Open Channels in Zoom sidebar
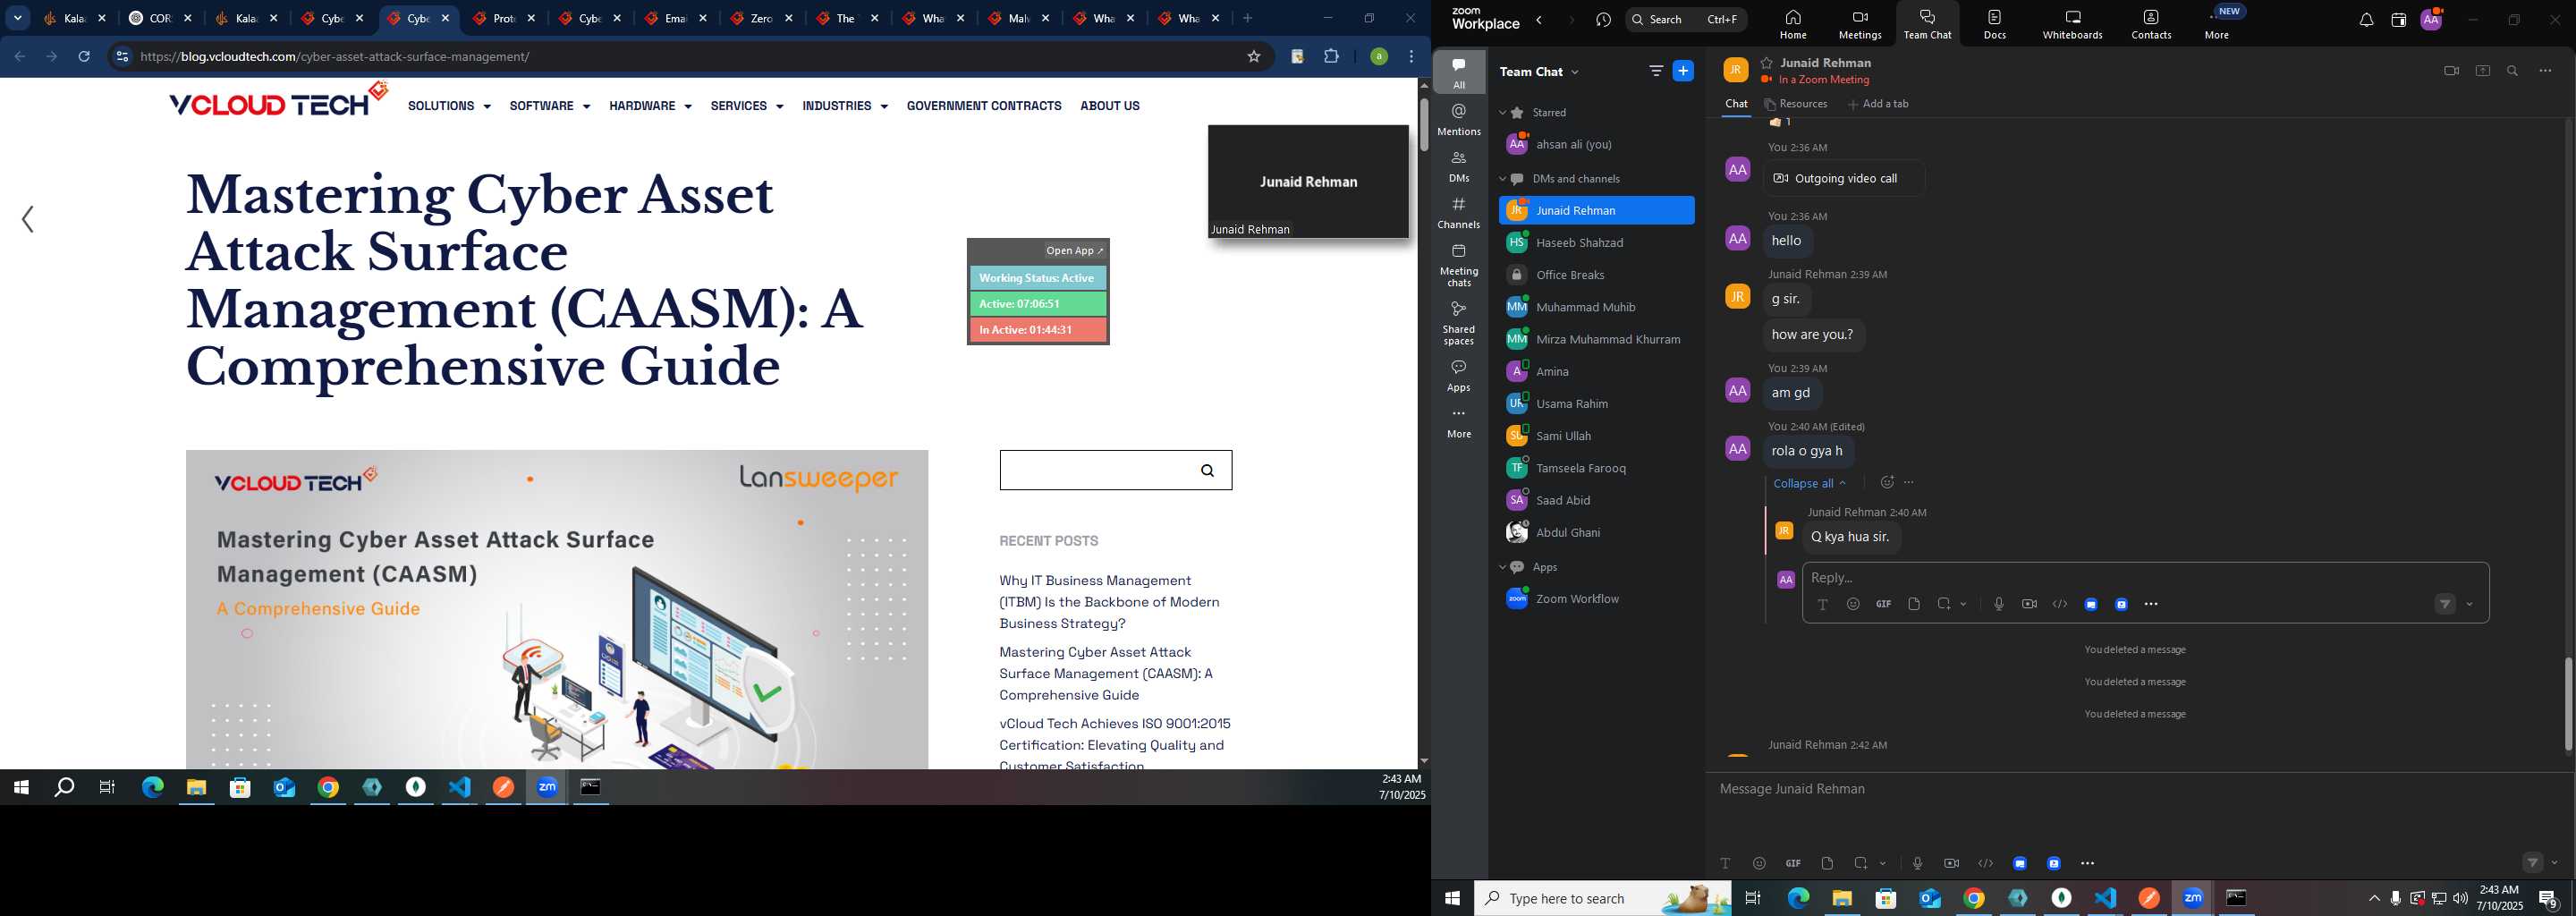The height and width of the screenshot is (916, 2576). click(1459, 212)
